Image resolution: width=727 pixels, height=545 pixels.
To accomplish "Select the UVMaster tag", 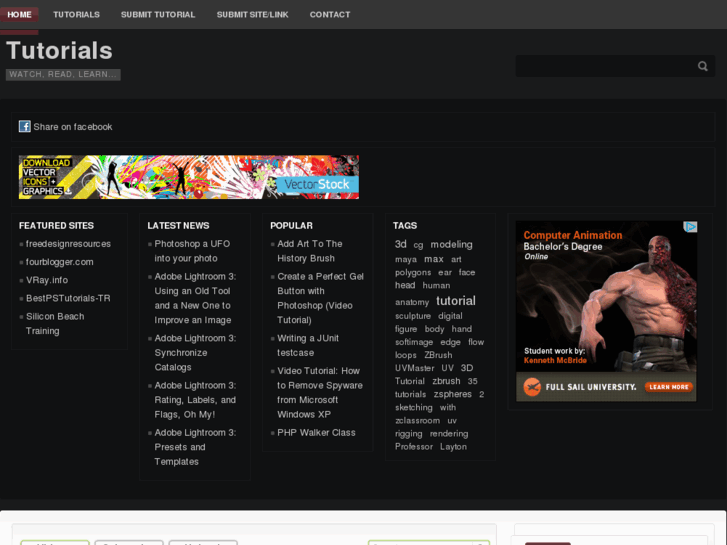I will click(x=415, y=368).
